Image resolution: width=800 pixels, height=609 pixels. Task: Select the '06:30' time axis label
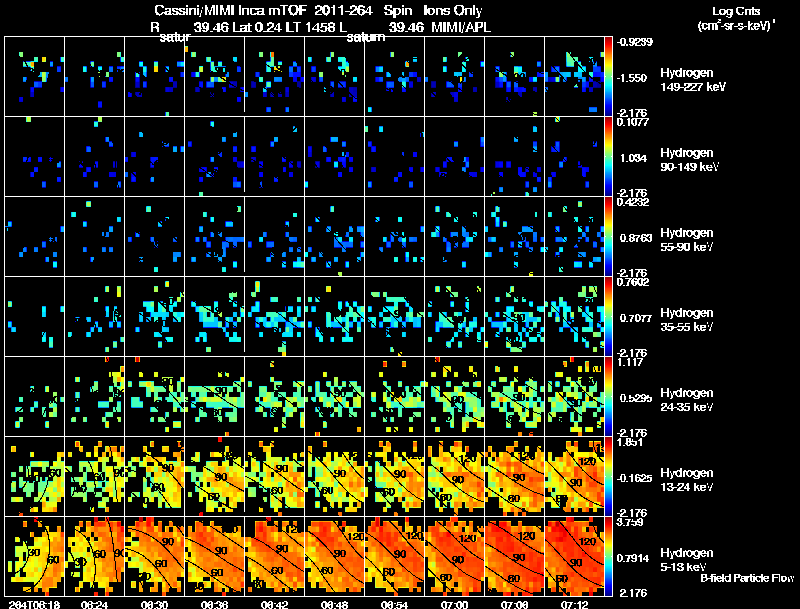click(x=154, y=604)
